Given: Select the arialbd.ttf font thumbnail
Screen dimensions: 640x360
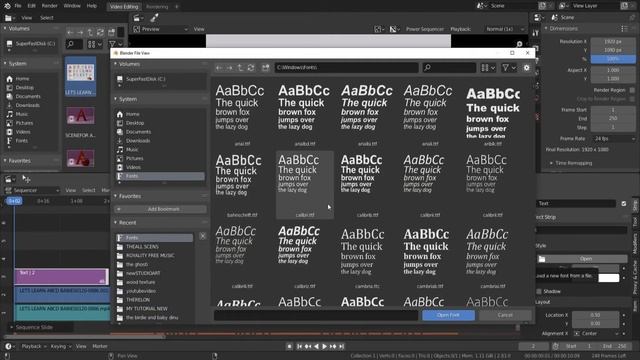Looking at the screenshot, I should (304, 114).
